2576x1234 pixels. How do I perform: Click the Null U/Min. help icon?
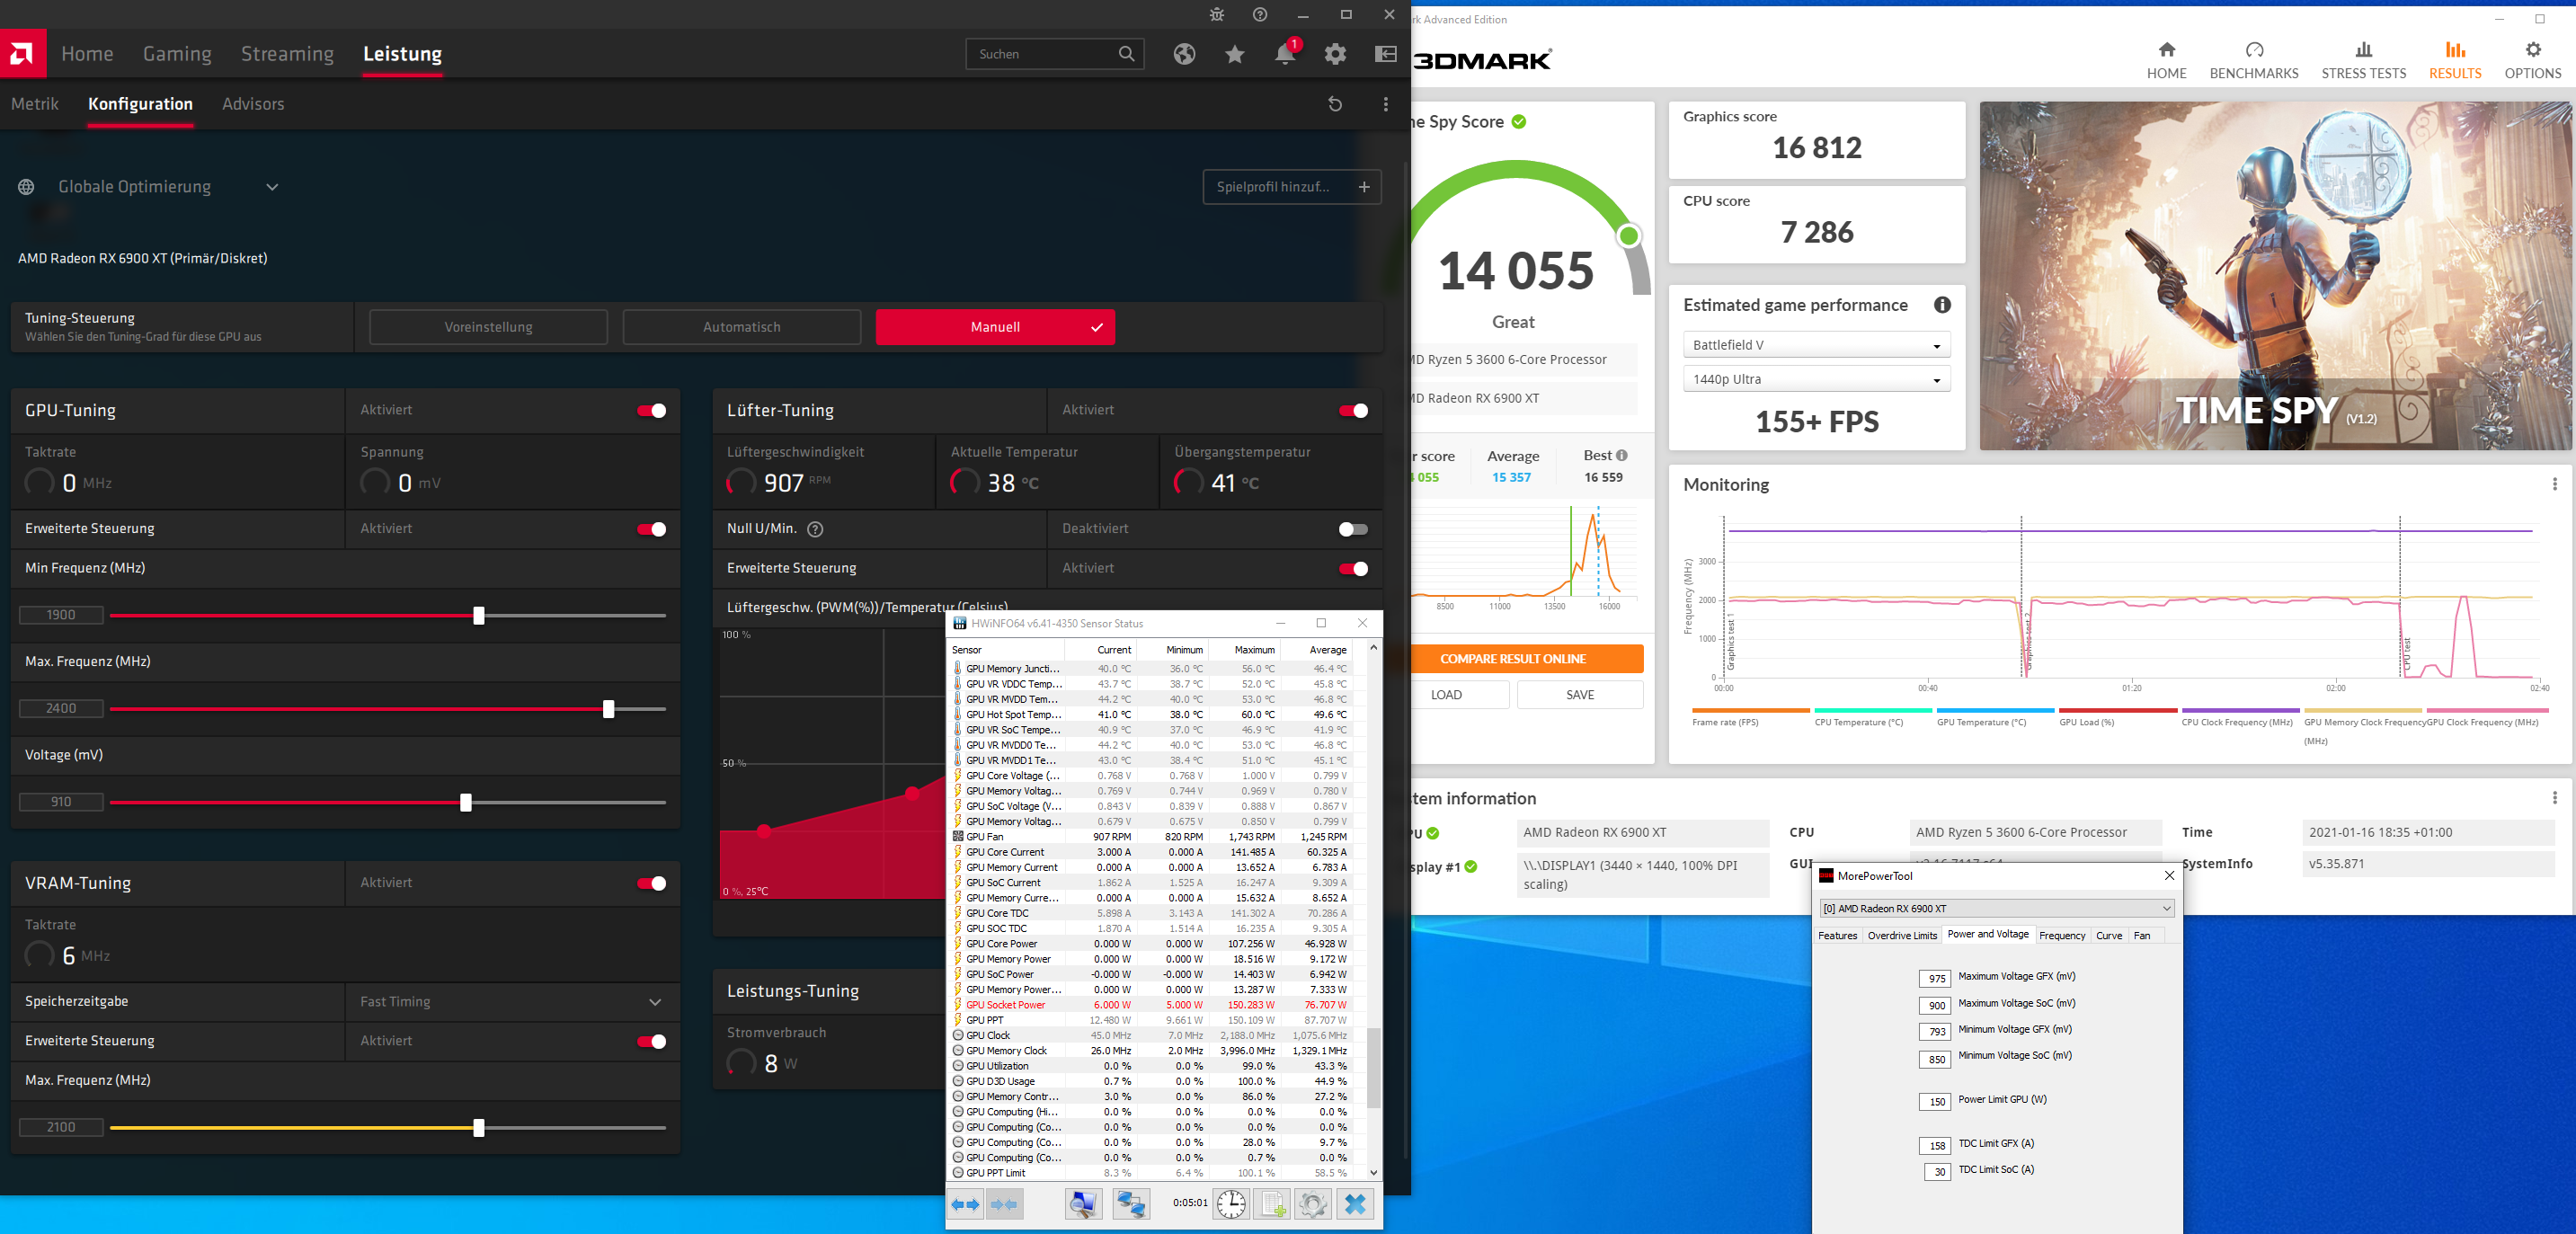[815, 529]
